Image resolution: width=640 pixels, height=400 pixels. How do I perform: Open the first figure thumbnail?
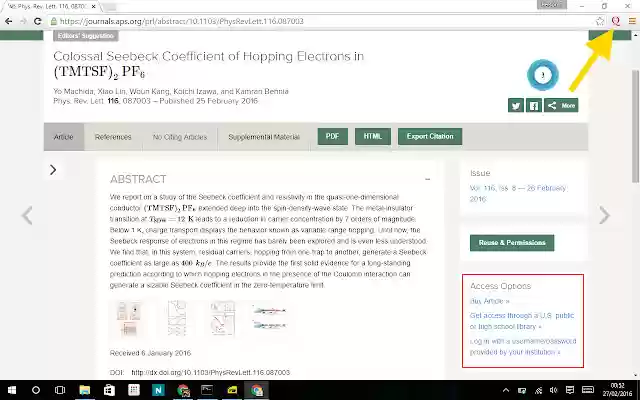pyautogui.click(x=129, y=318)
